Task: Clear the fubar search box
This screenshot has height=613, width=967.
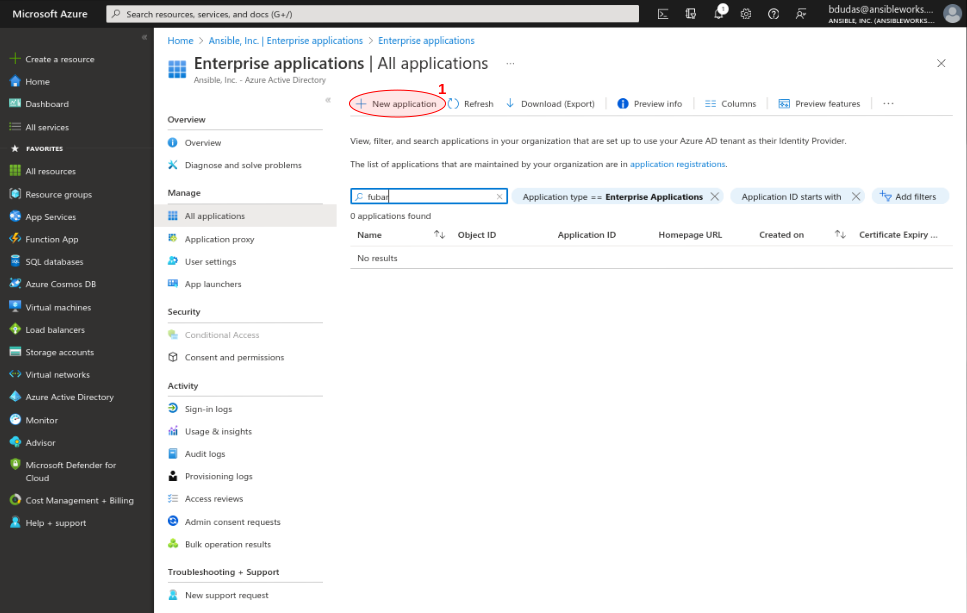Action: (499, 196)
